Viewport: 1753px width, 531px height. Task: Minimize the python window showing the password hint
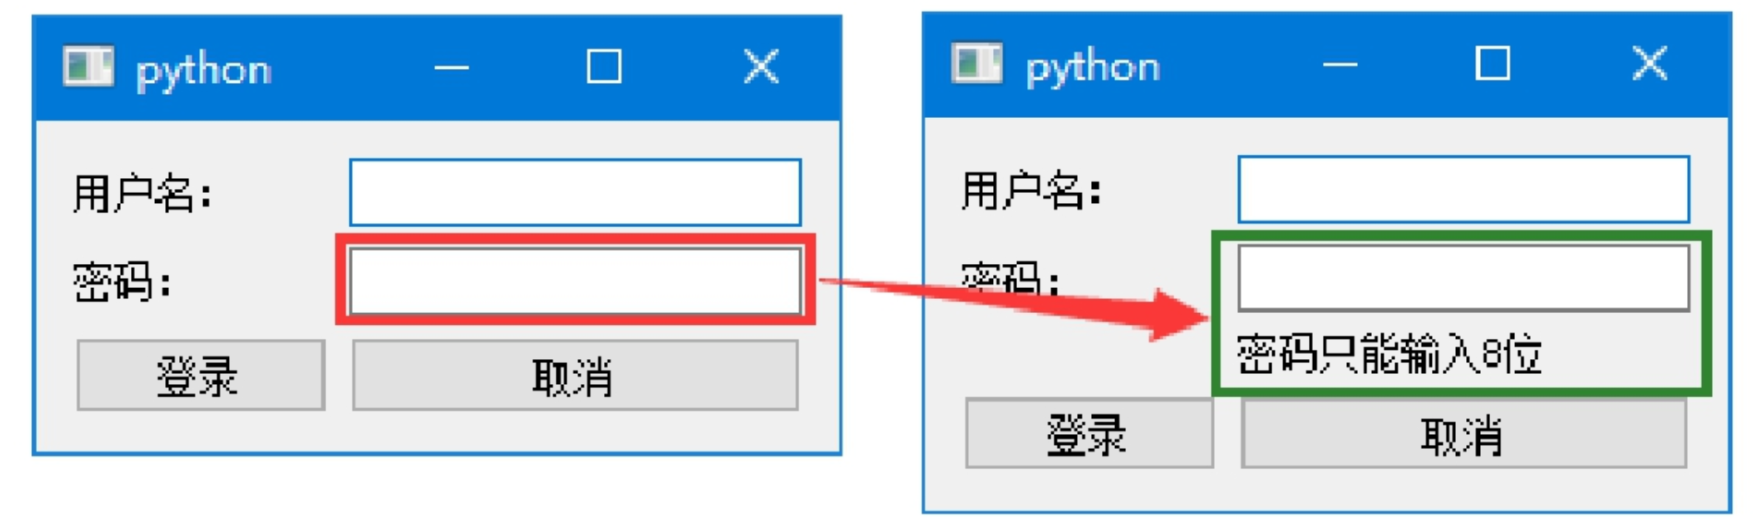(1340, 64)
